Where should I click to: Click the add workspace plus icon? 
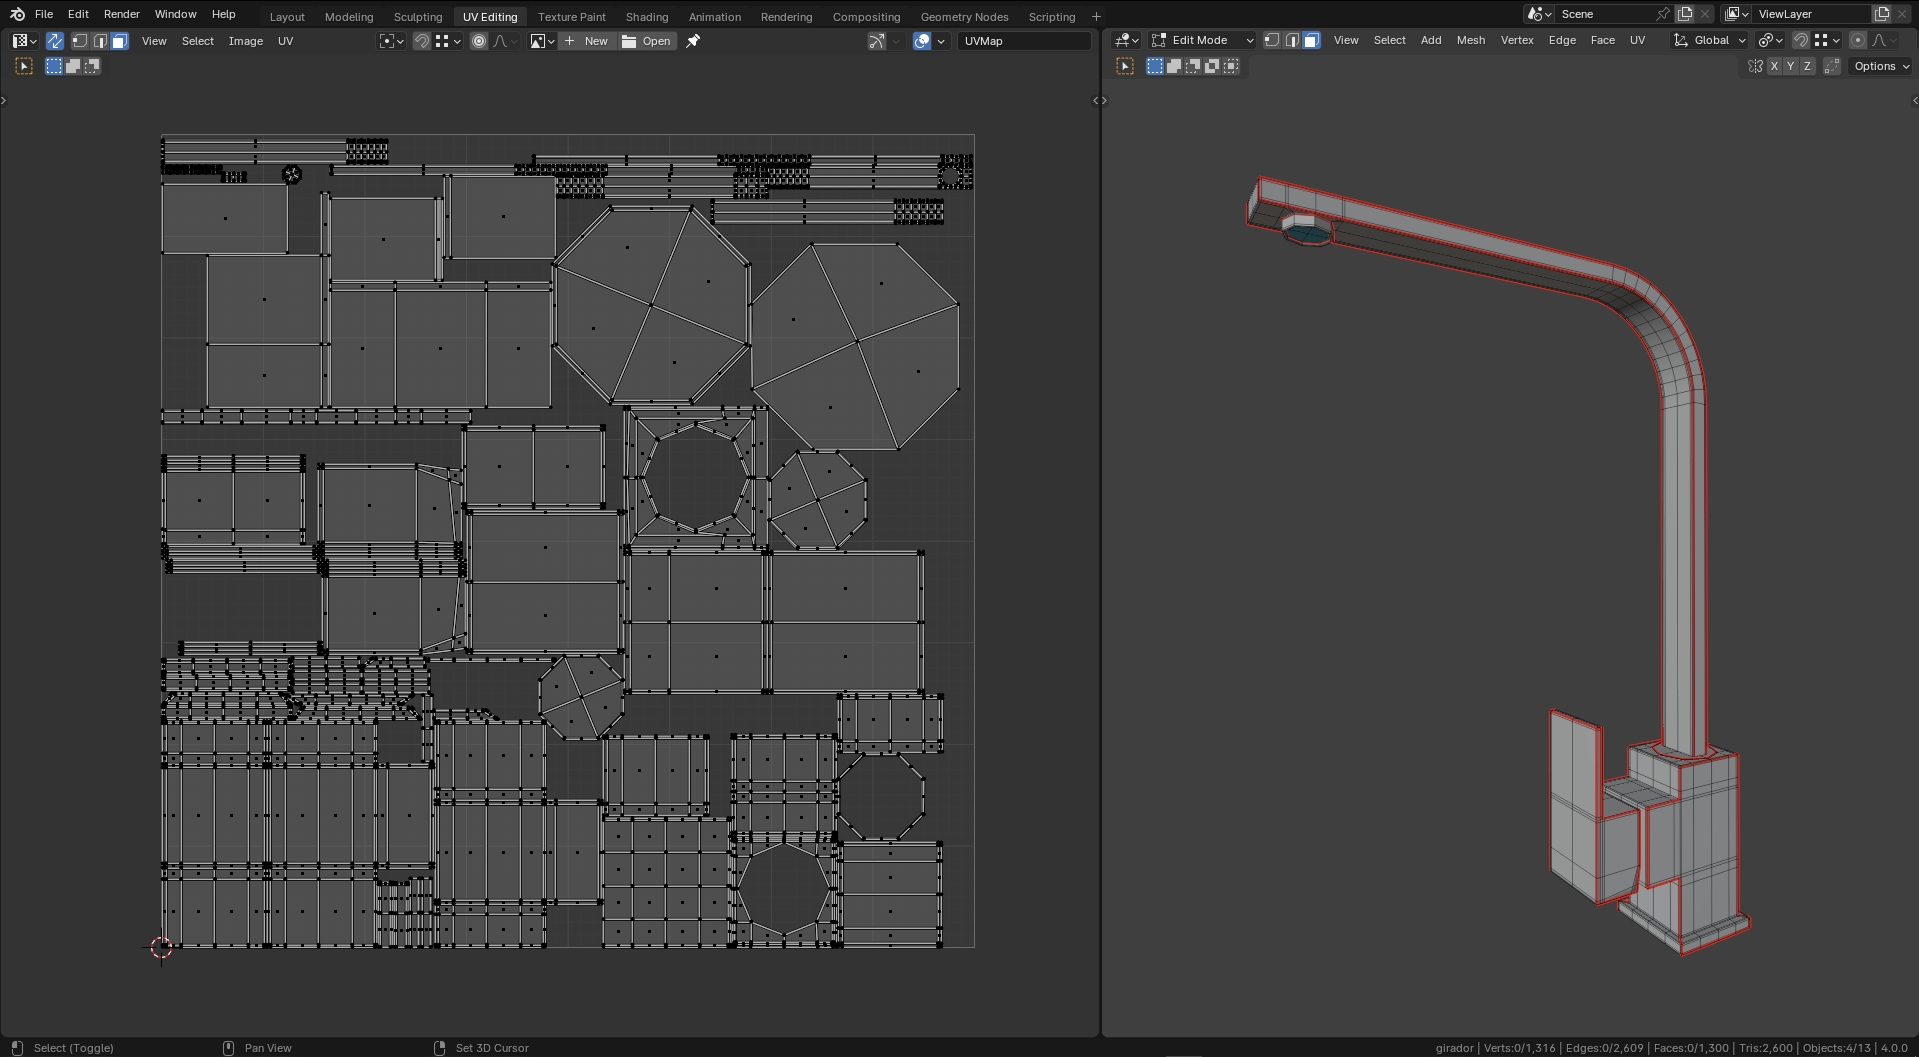1096,16
